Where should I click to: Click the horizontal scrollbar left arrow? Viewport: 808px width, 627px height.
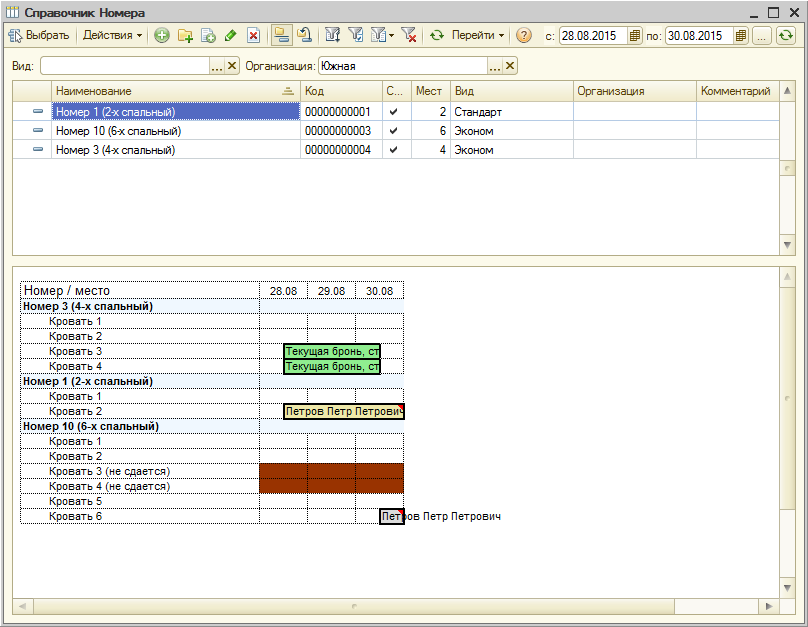[23, 606]
